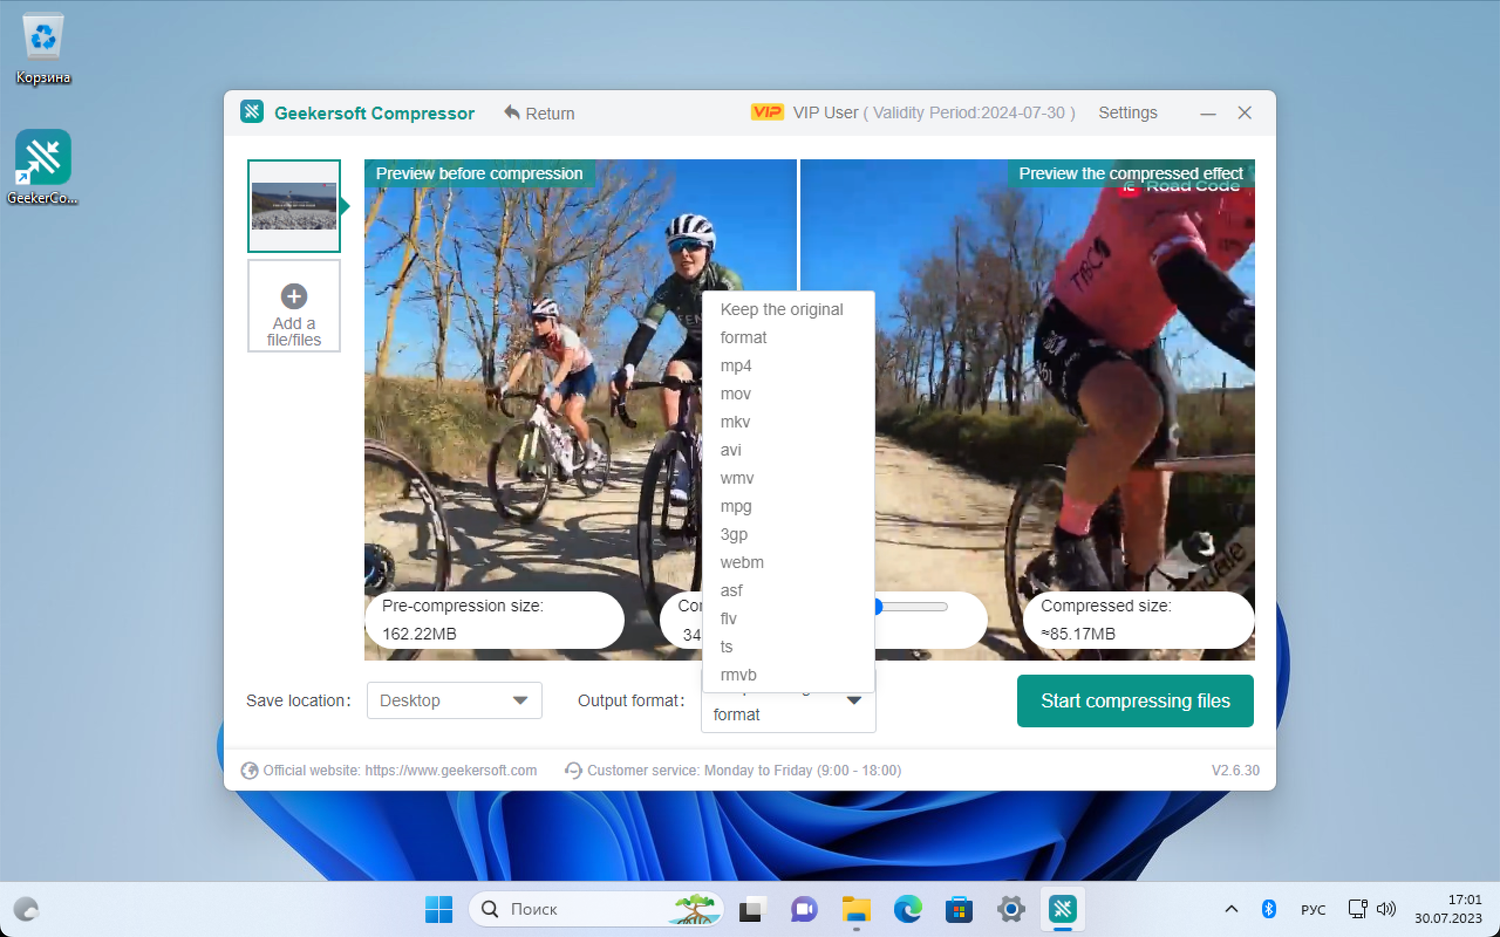
Task: Open Settings gear on the taskbar
Action: click(x=1011, y=909)
